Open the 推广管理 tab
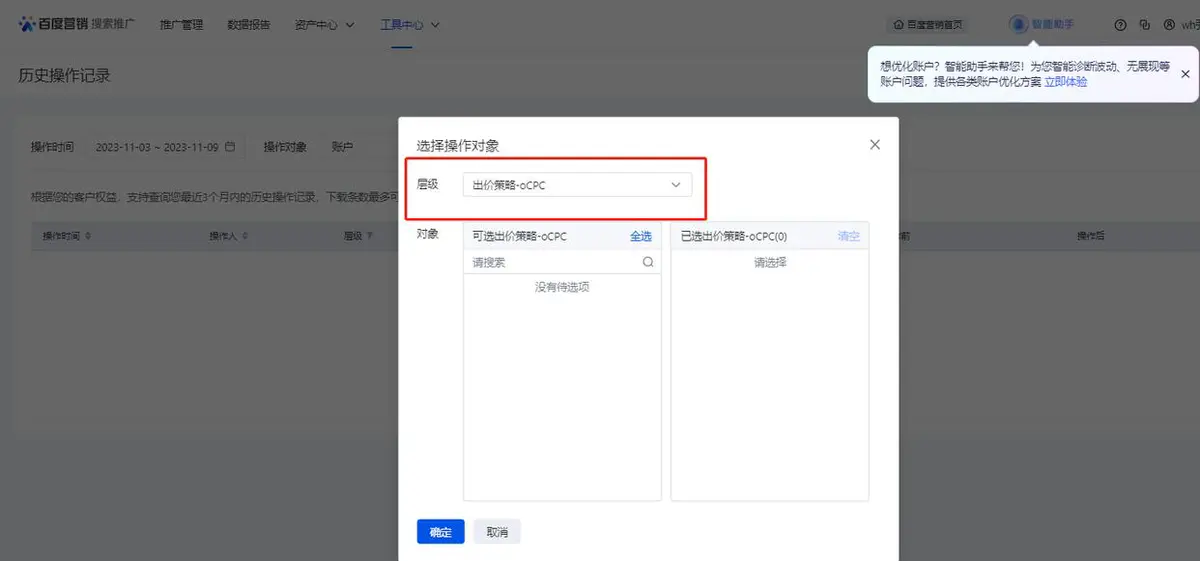Viewport: 1200px width, 561px height. point(181,24)
